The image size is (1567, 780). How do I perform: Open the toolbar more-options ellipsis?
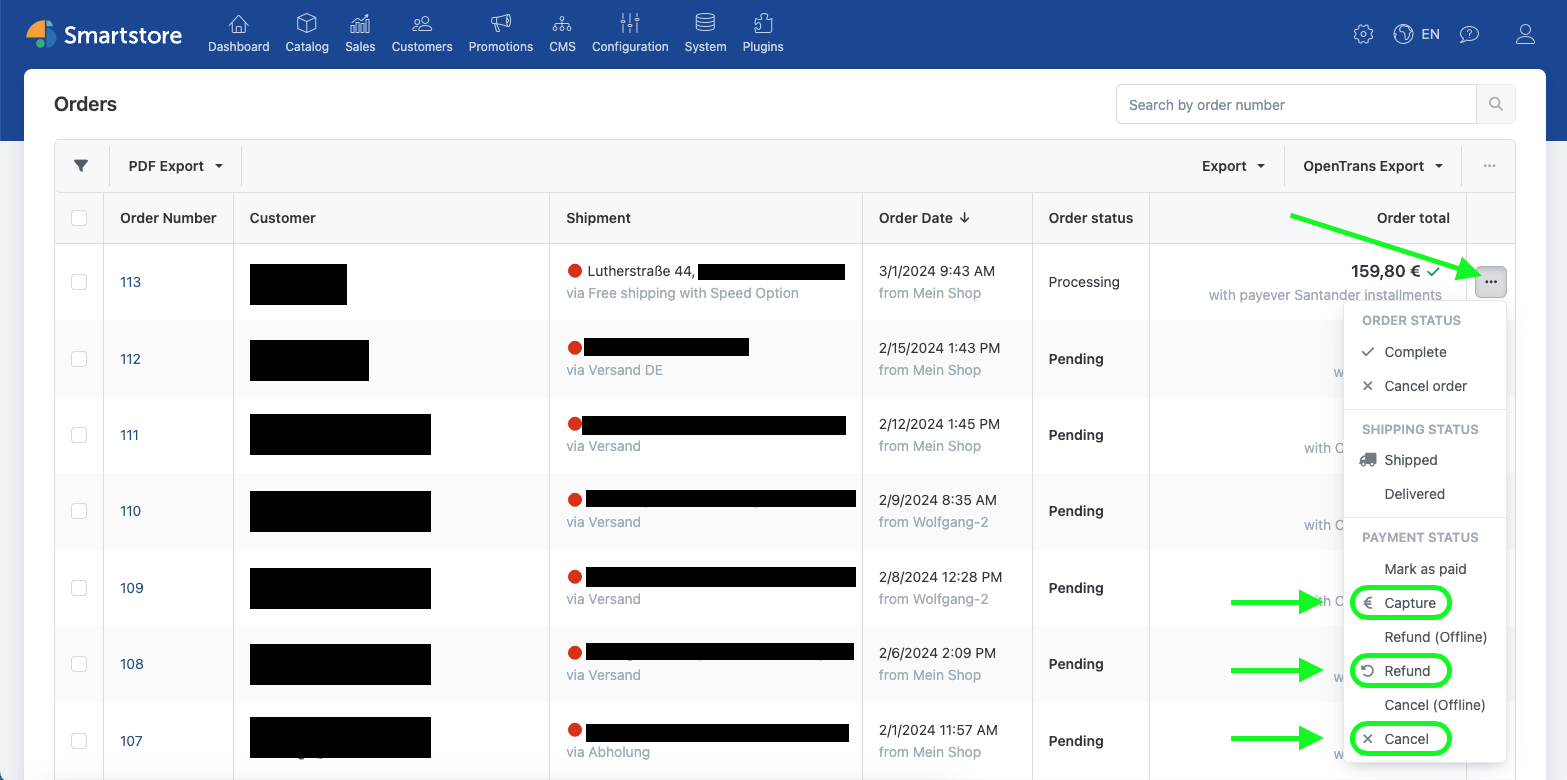1489,166
